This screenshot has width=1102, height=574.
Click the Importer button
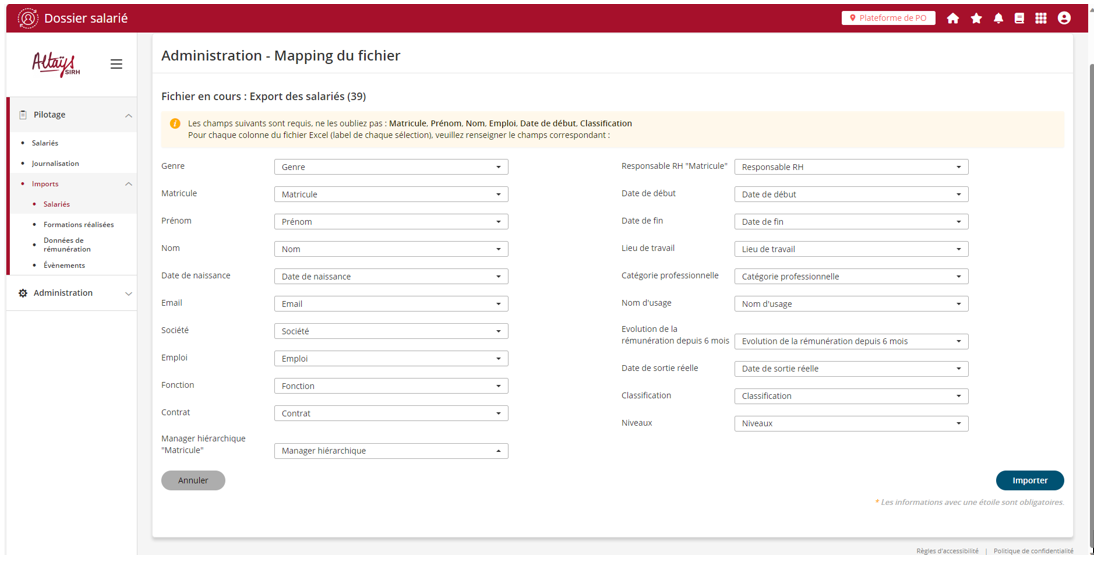[1029, 481]
